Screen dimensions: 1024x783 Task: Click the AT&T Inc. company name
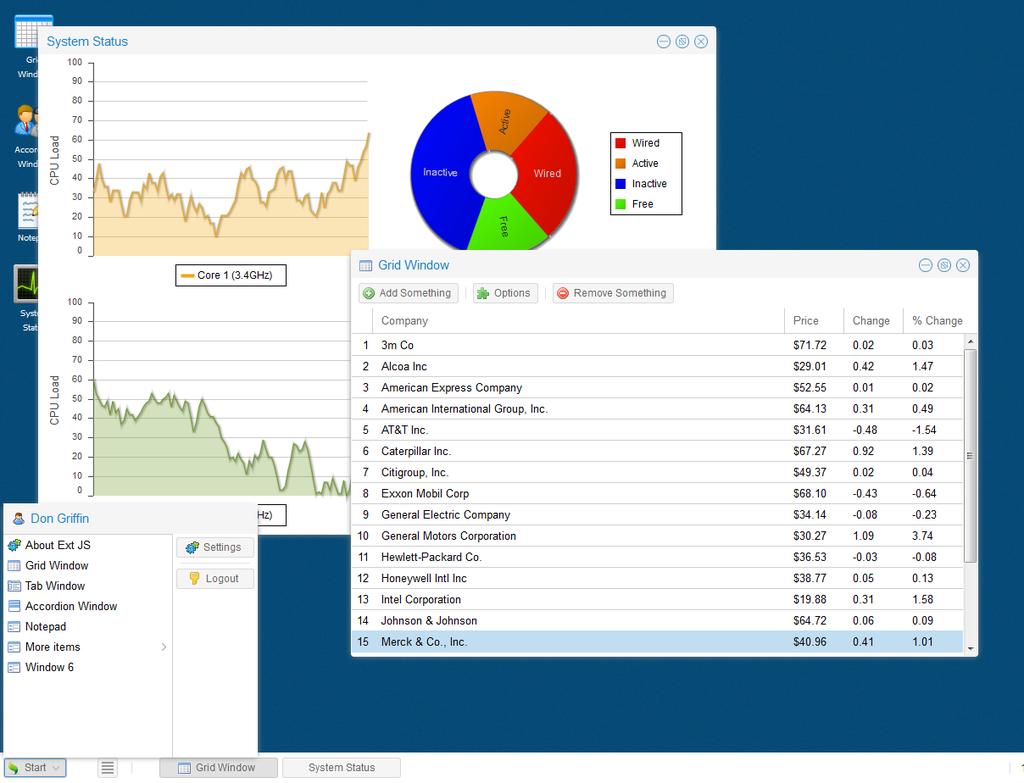click(x=405, y=430)
